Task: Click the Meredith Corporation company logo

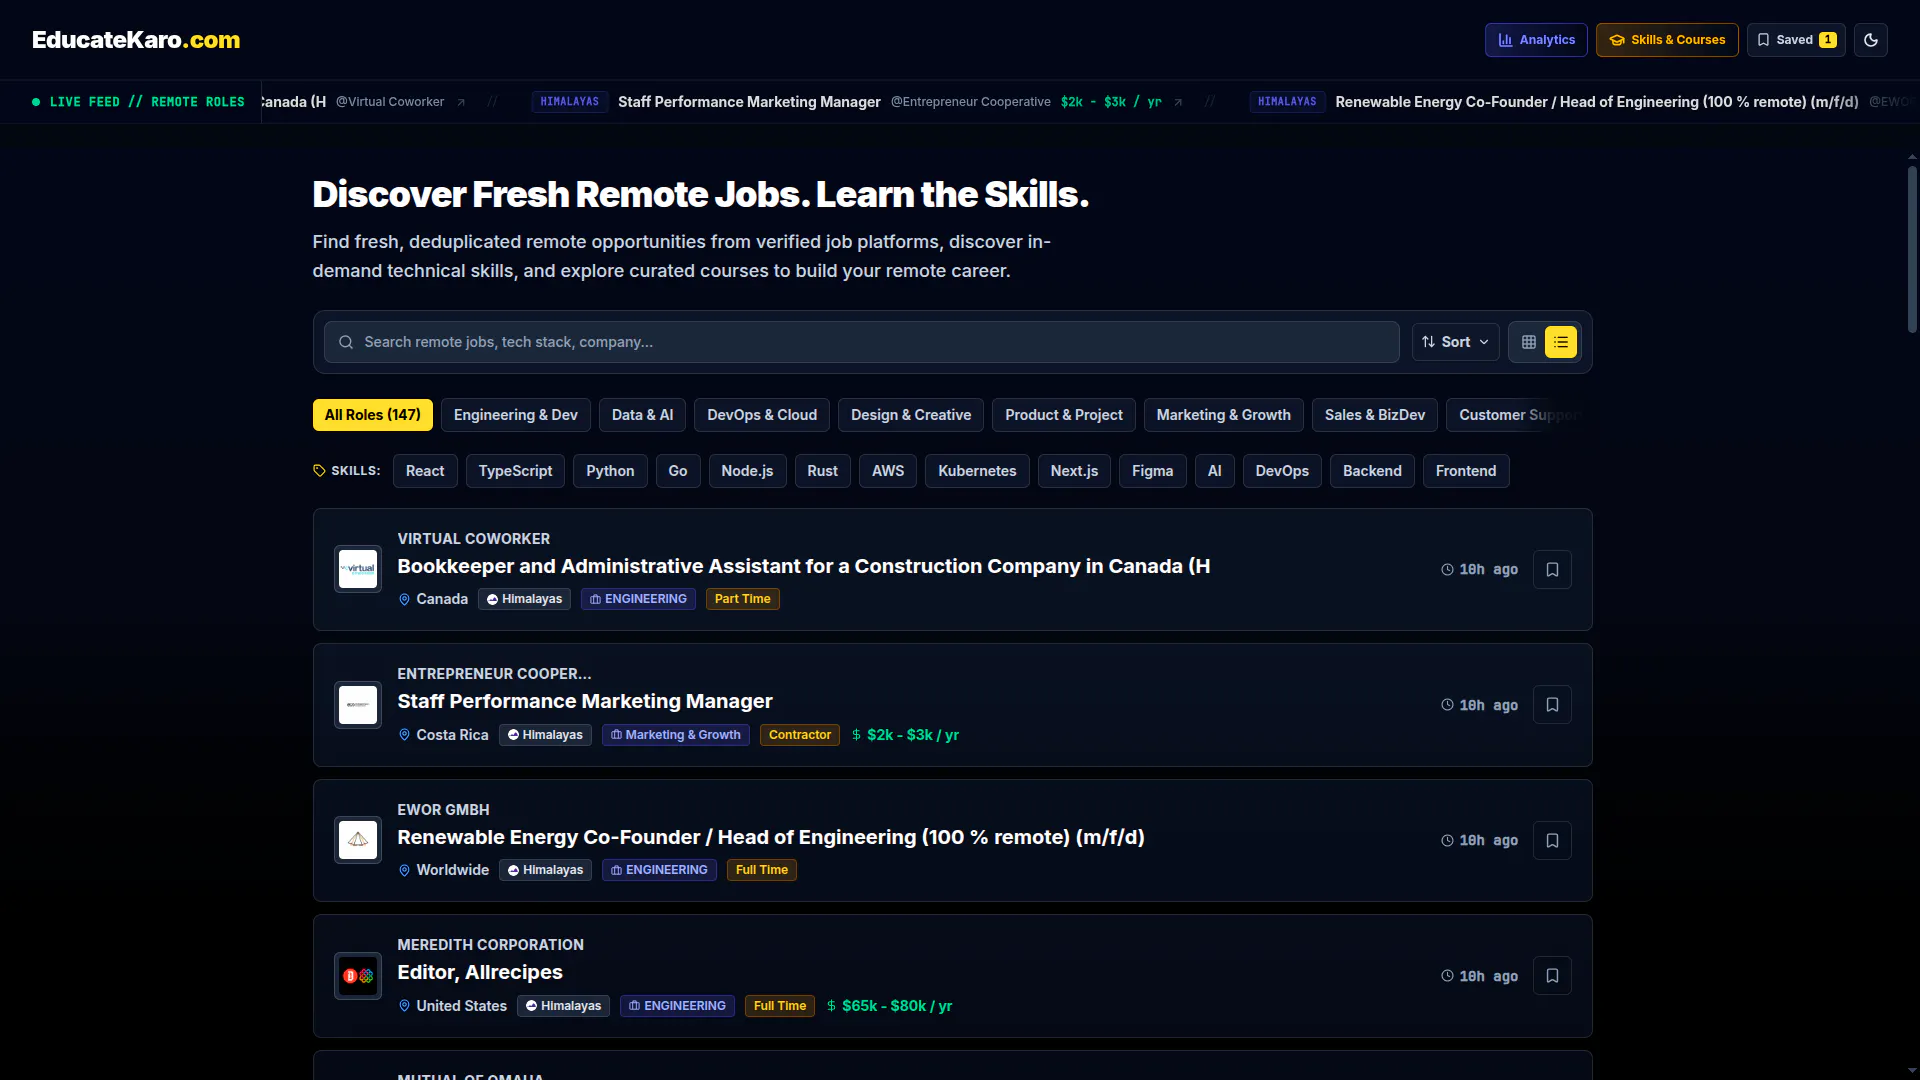Action: [x=358, y=976]
